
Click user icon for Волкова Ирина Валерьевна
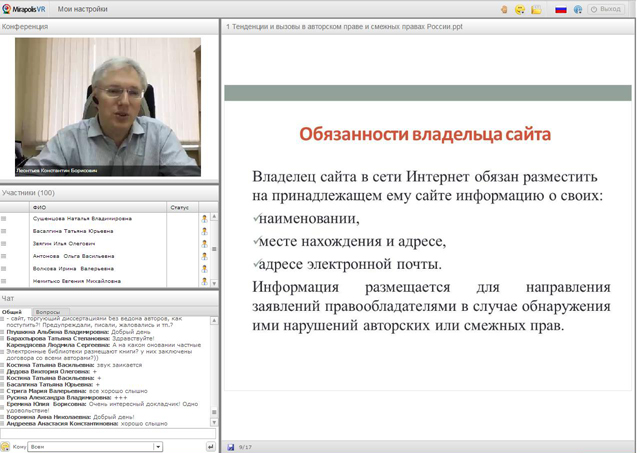click(204, 269)
